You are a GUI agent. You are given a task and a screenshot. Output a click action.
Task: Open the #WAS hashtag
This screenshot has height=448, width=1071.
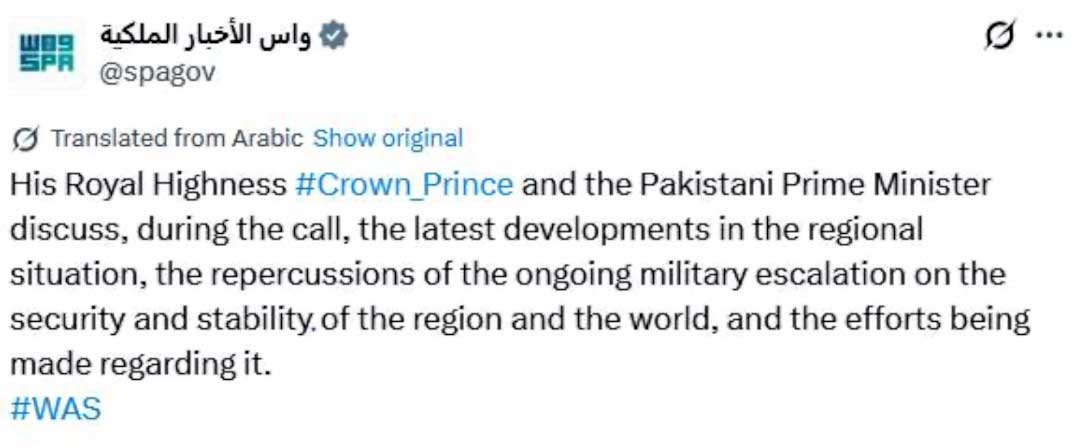tap(56, 409)
